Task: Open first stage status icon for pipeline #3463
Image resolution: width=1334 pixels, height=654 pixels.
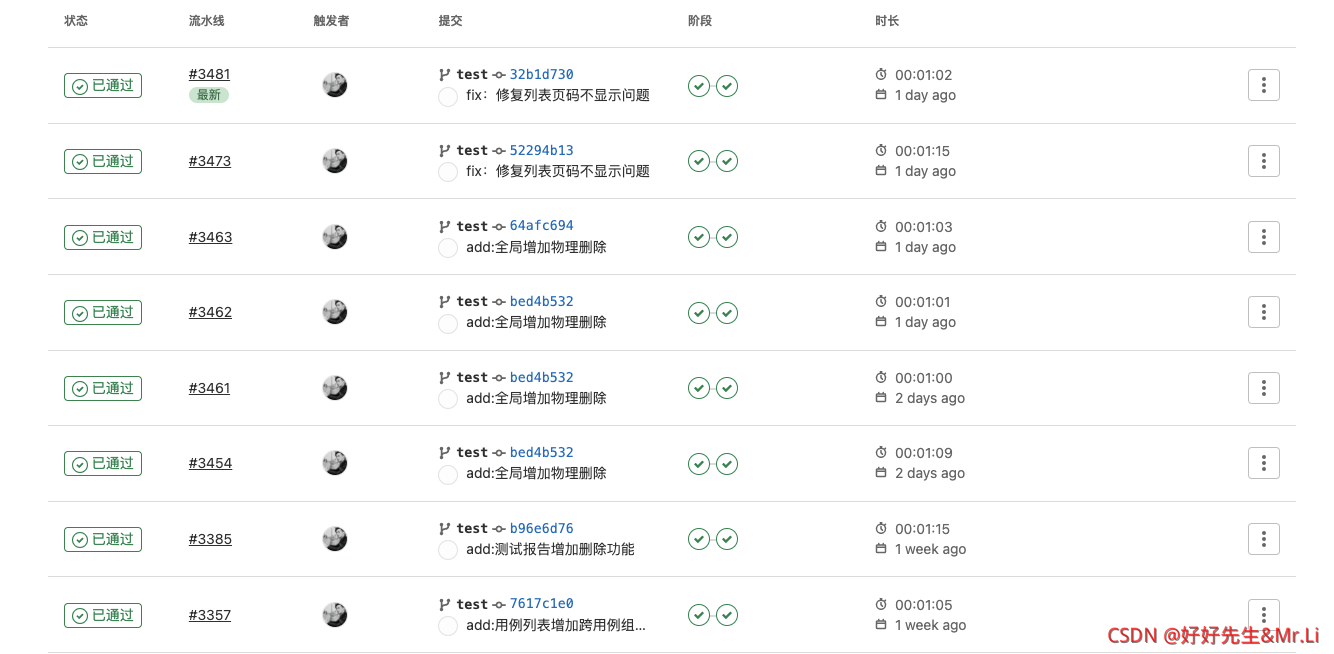Action: 699,237
